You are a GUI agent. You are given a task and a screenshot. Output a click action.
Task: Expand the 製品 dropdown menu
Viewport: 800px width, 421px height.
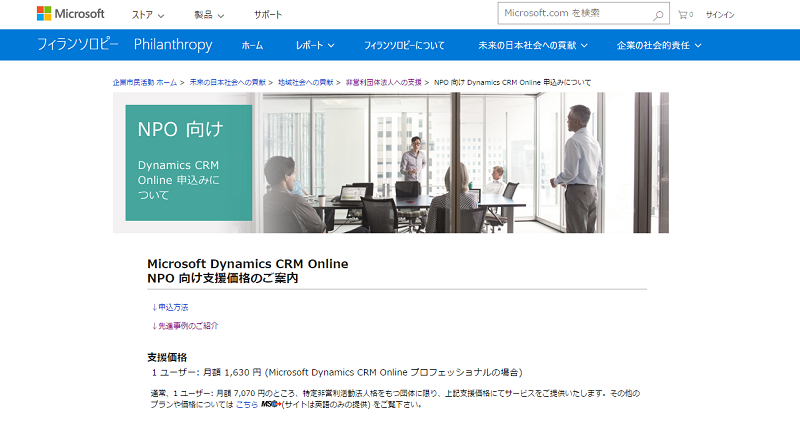(x=209, y=15)
